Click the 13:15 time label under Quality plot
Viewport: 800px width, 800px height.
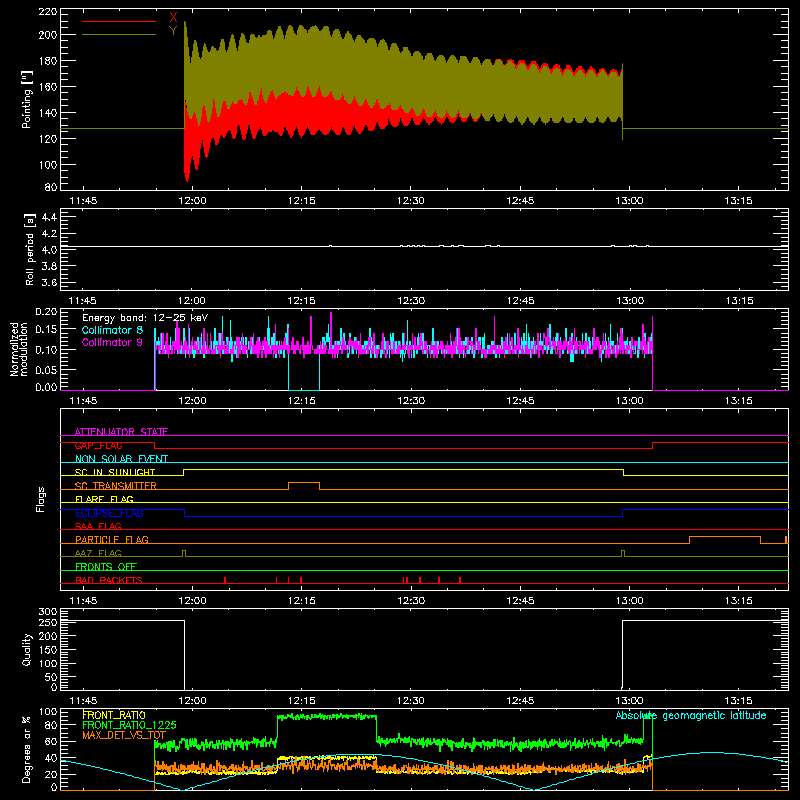click(x=738, y=701)
